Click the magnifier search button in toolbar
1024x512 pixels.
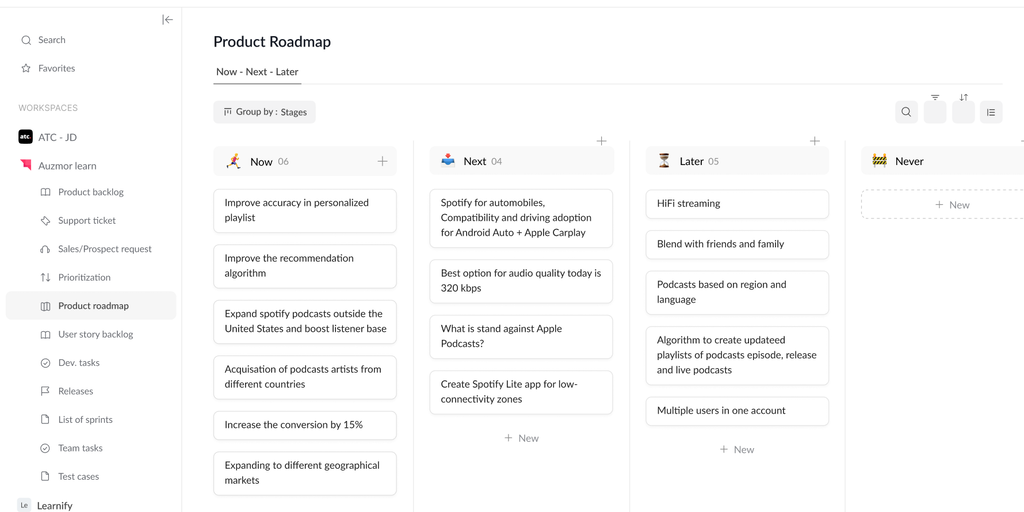tap(906, 112)
